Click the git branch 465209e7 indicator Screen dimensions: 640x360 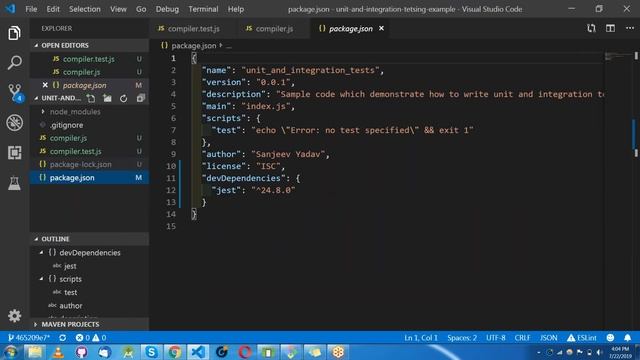(29, 338)
